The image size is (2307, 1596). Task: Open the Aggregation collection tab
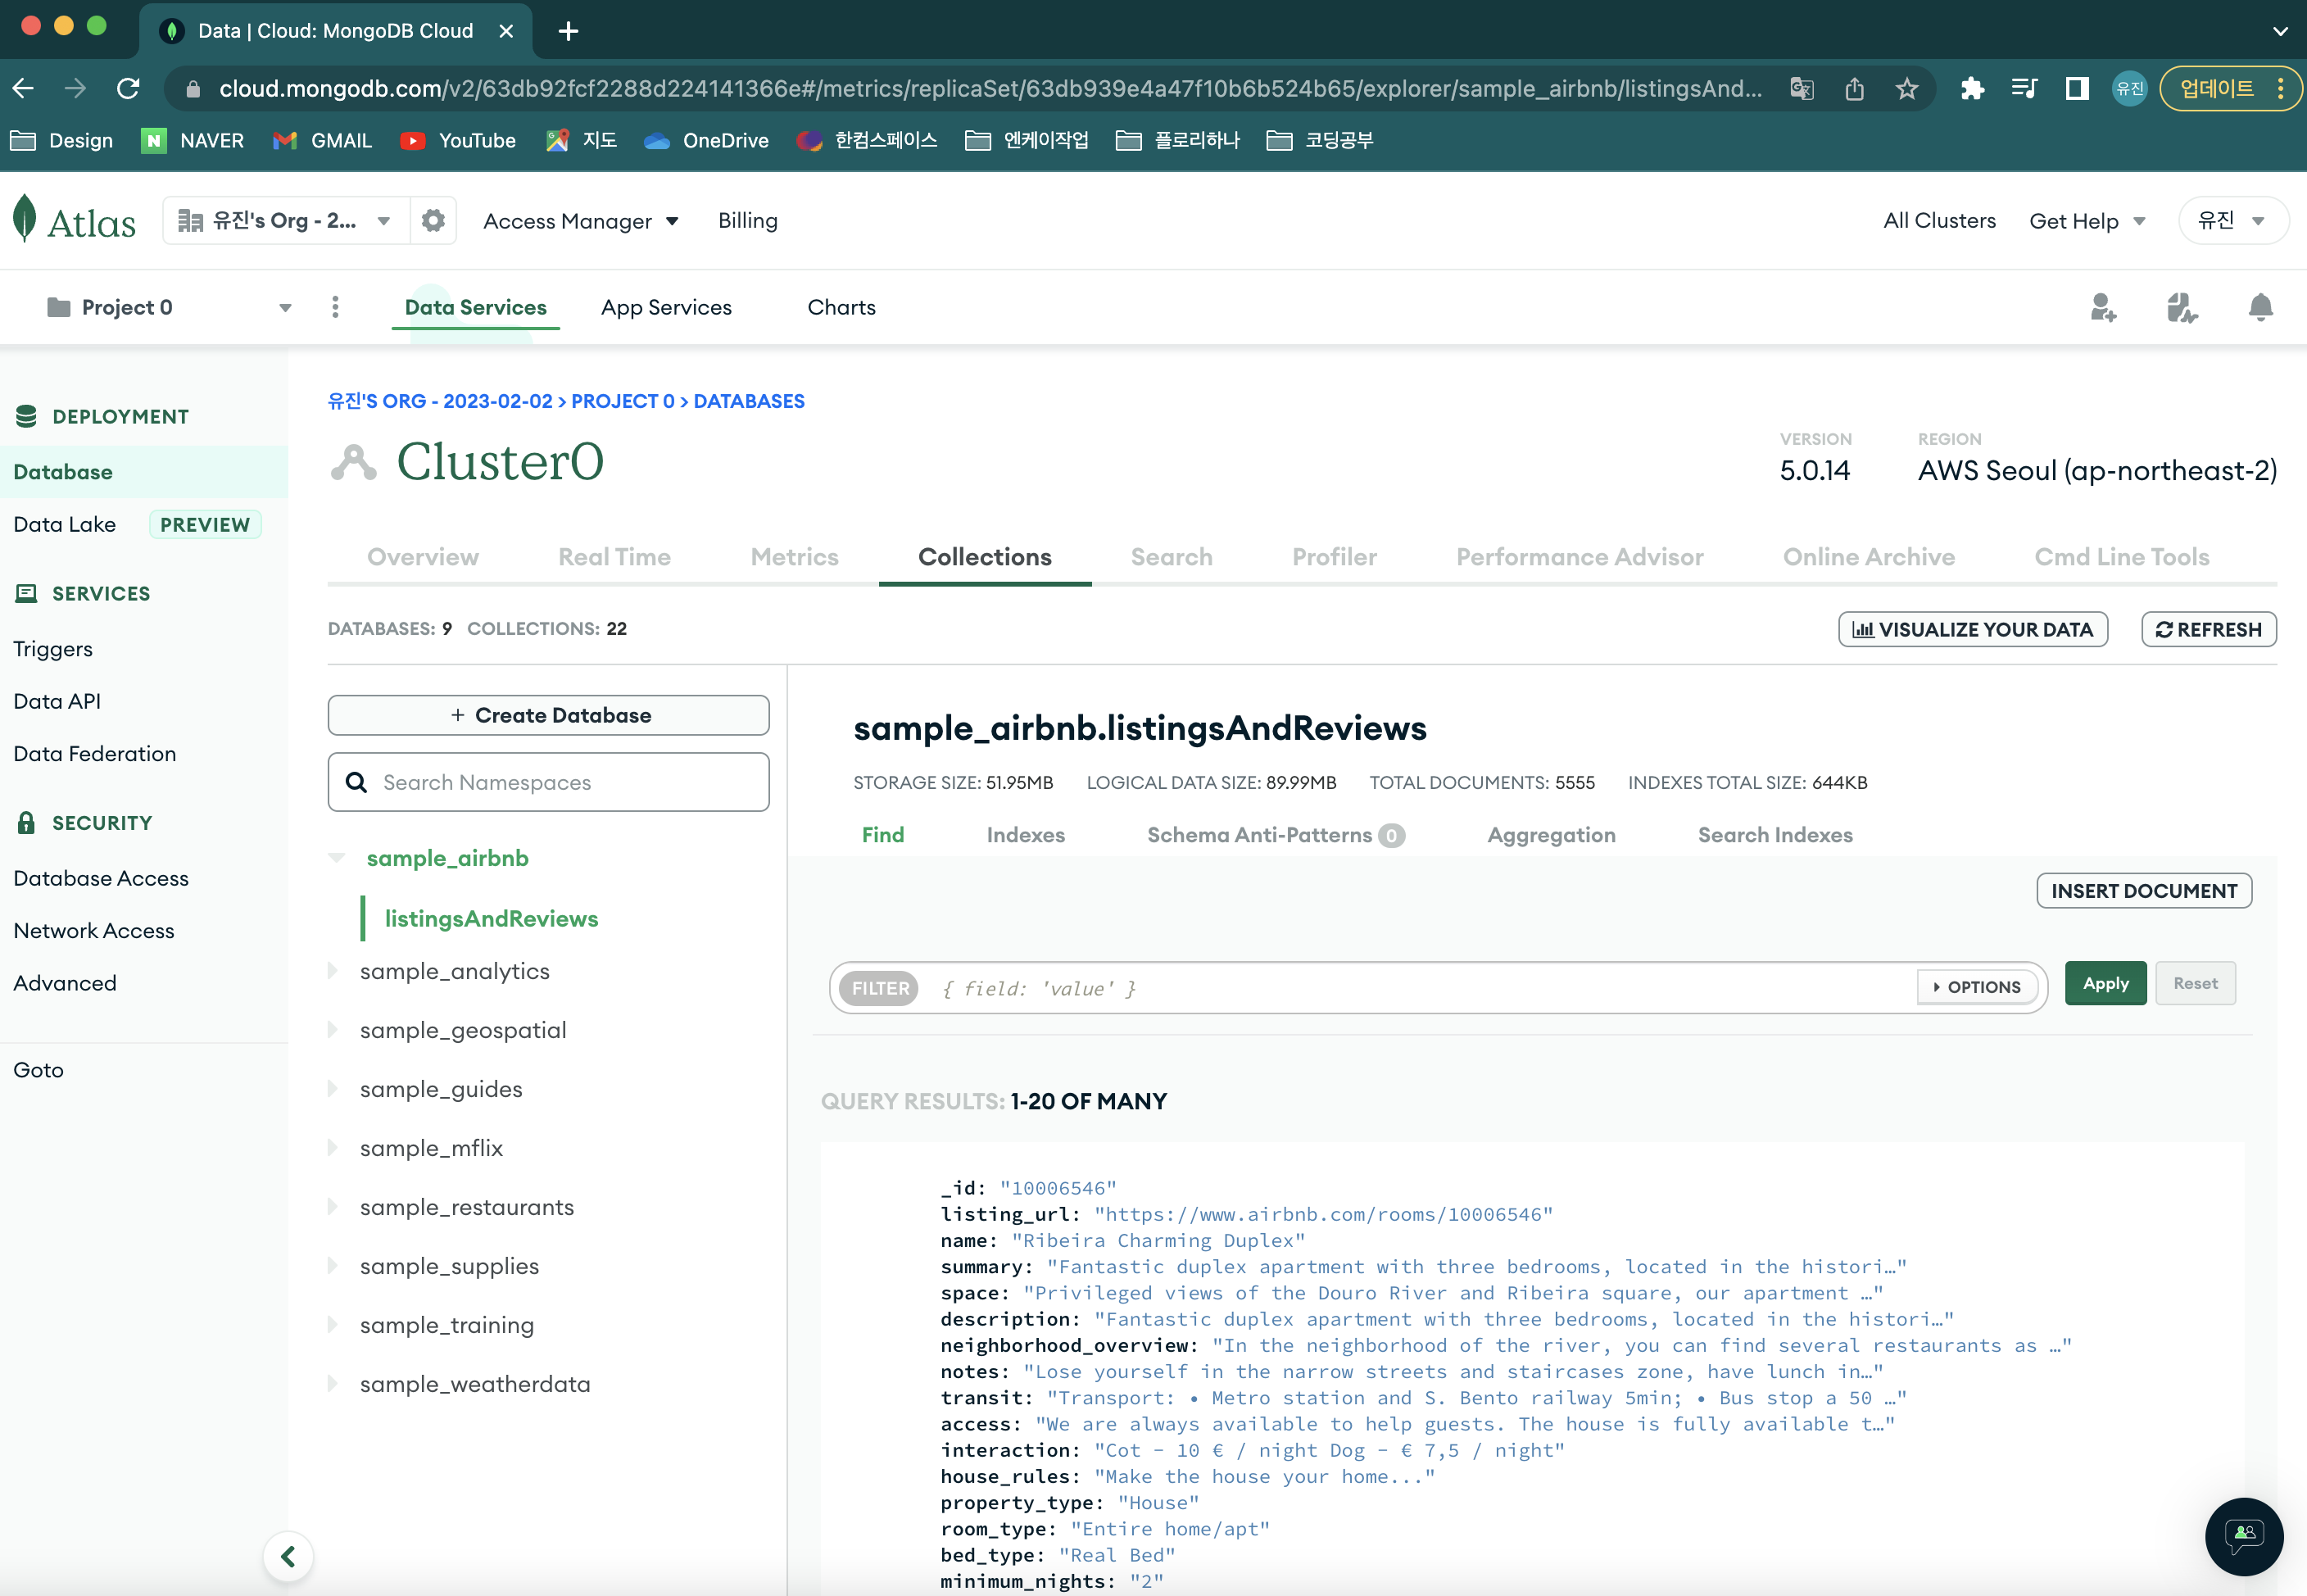click(x=1551, y=835)
